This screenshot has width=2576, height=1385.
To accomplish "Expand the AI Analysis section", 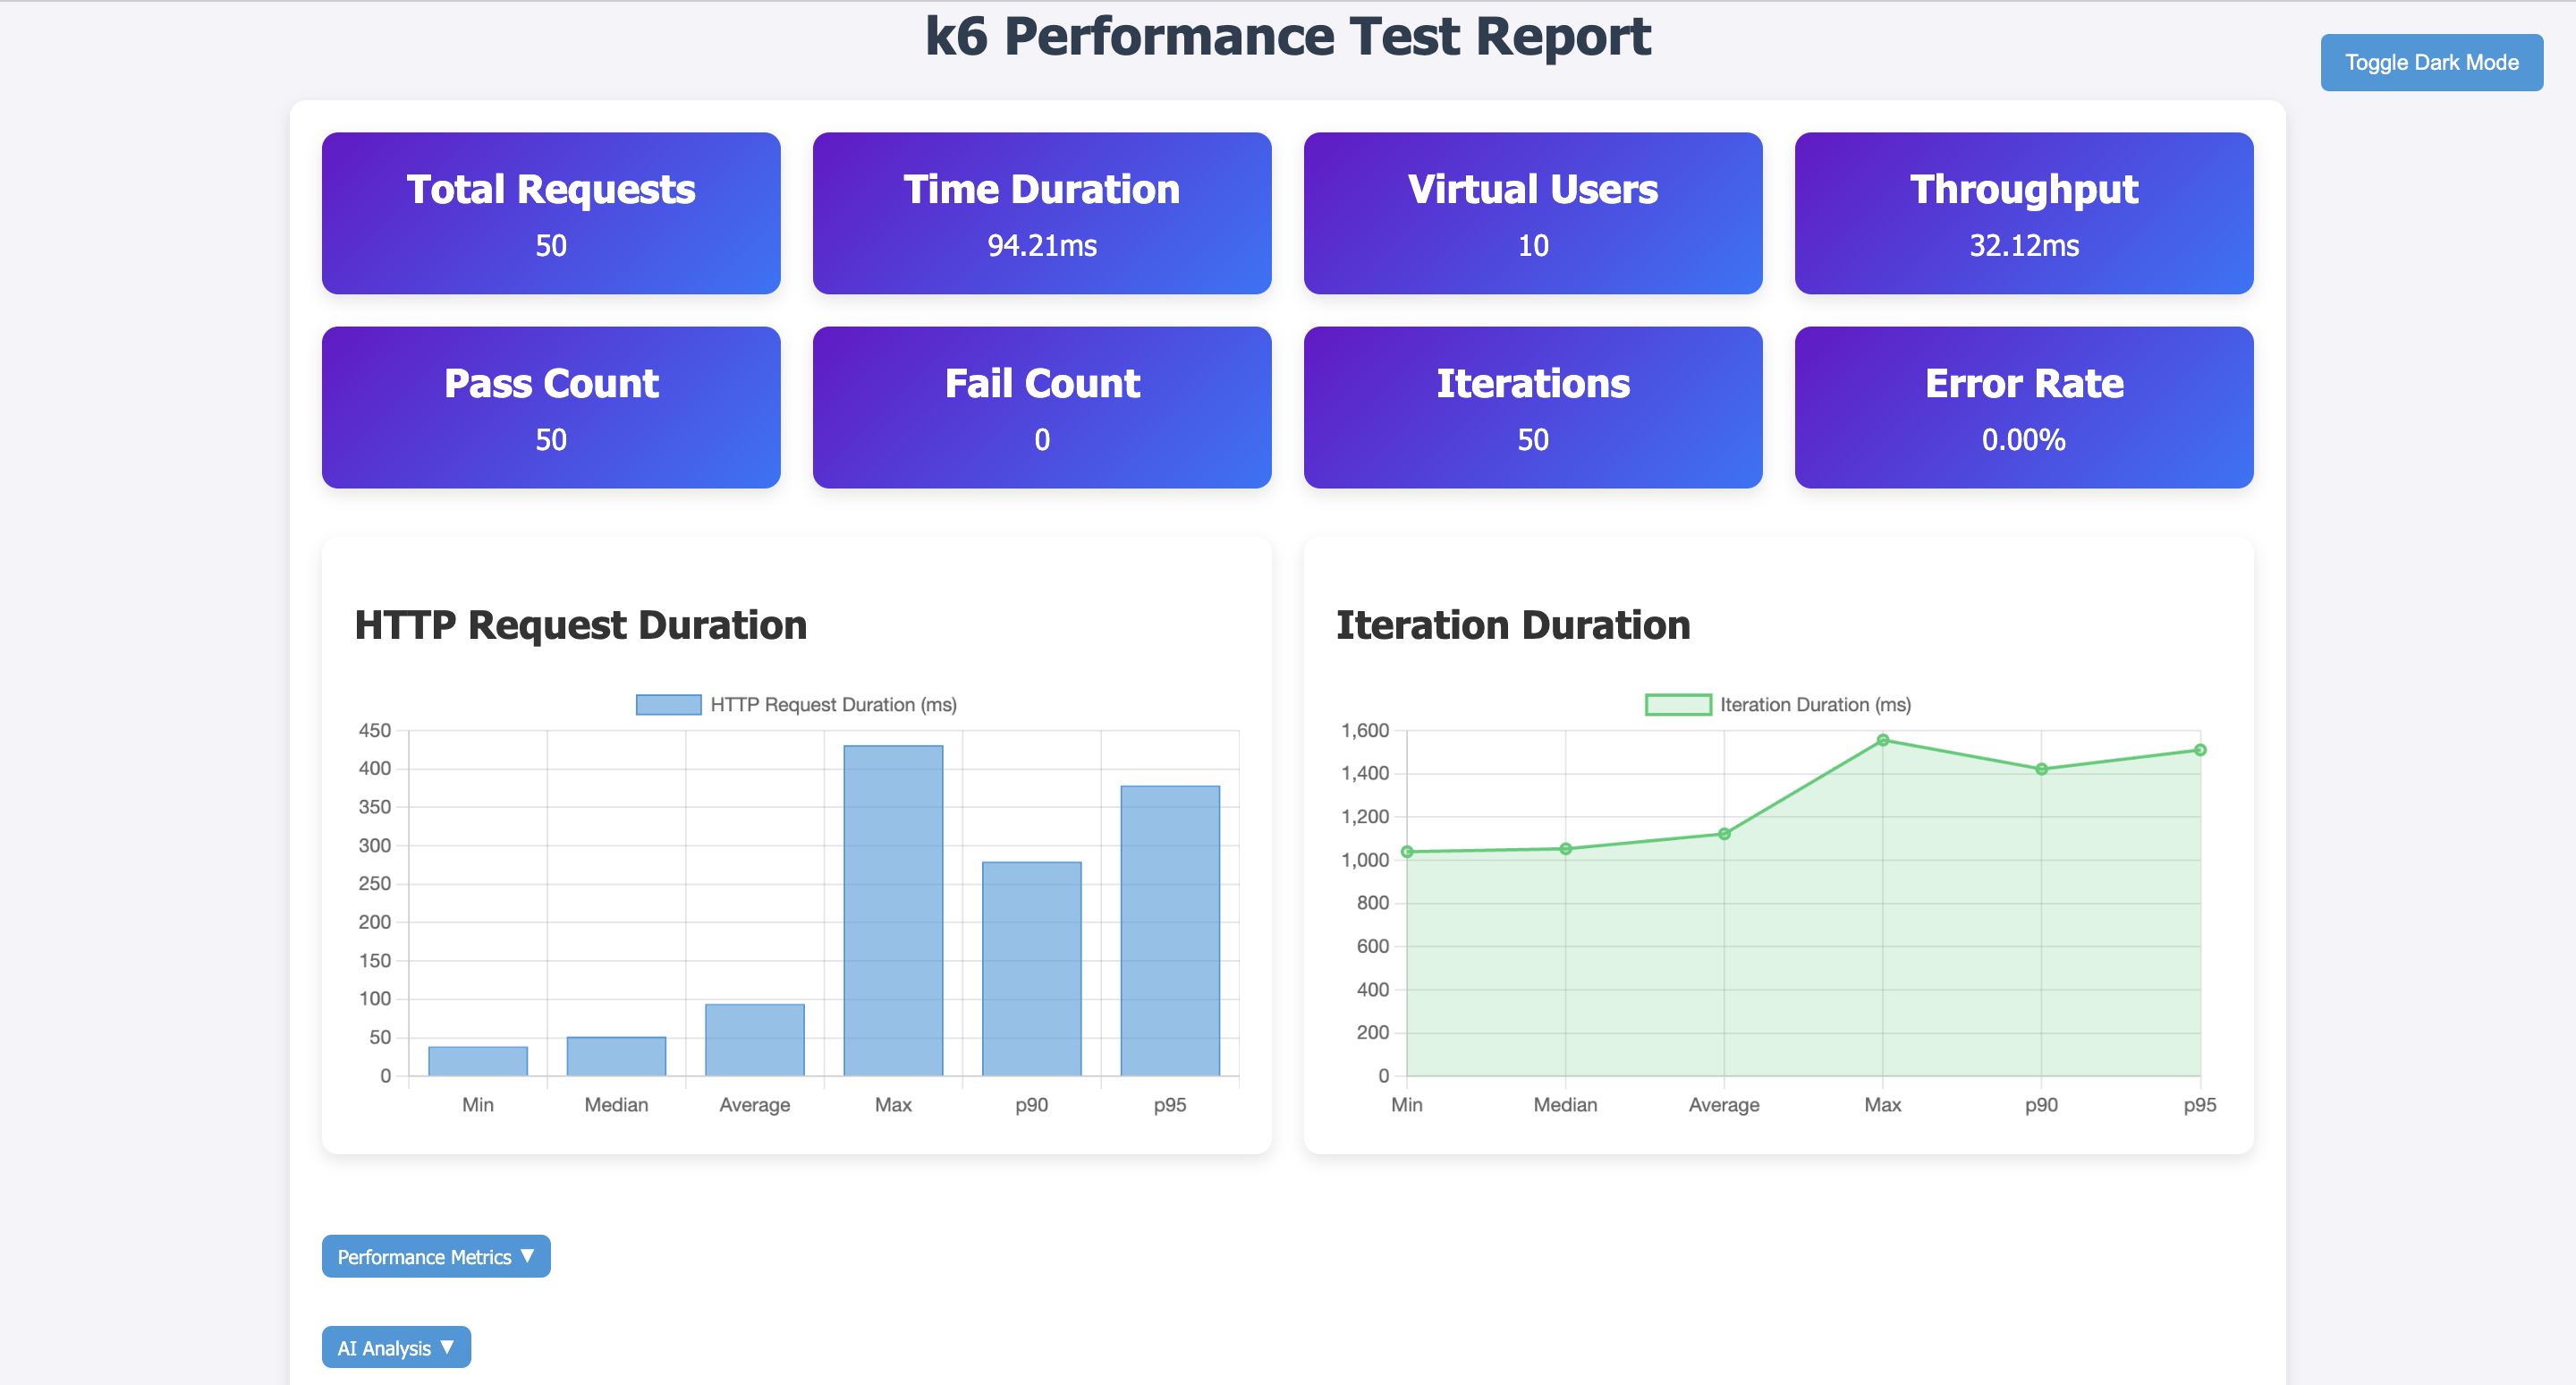I will tap(395, 1347).
